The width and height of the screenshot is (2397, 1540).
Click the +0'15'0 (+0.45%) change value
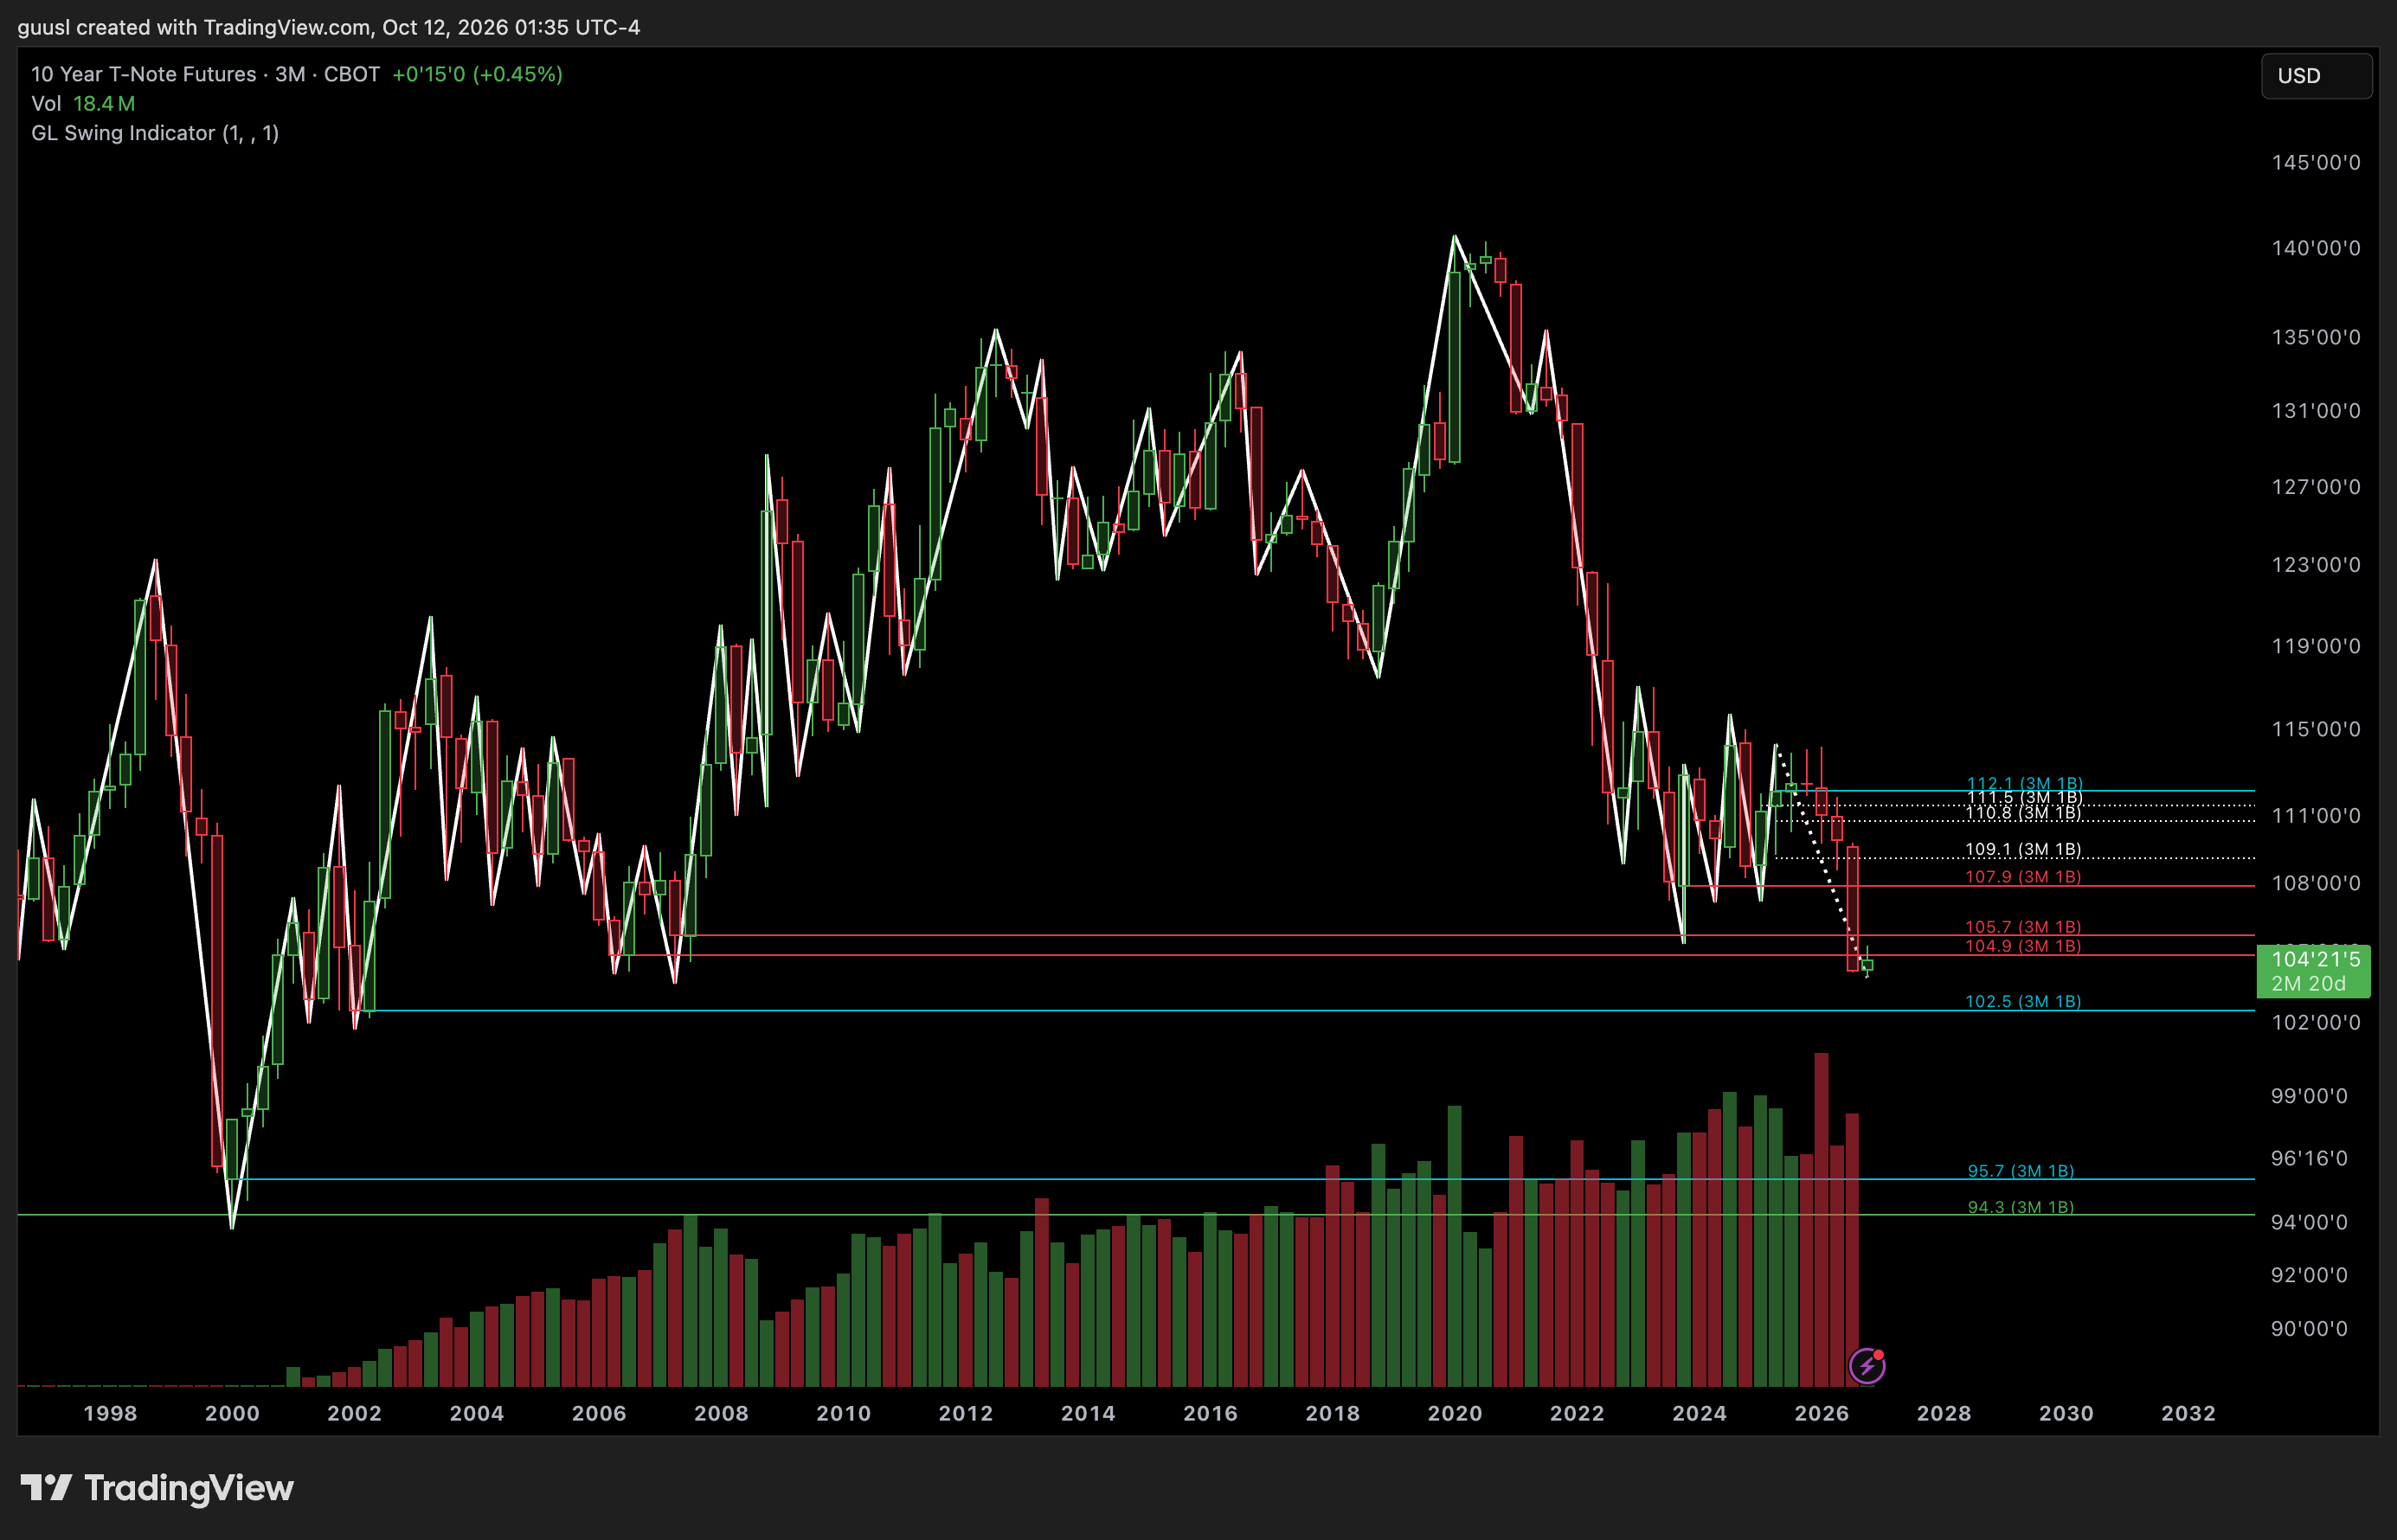click(477, 74)
